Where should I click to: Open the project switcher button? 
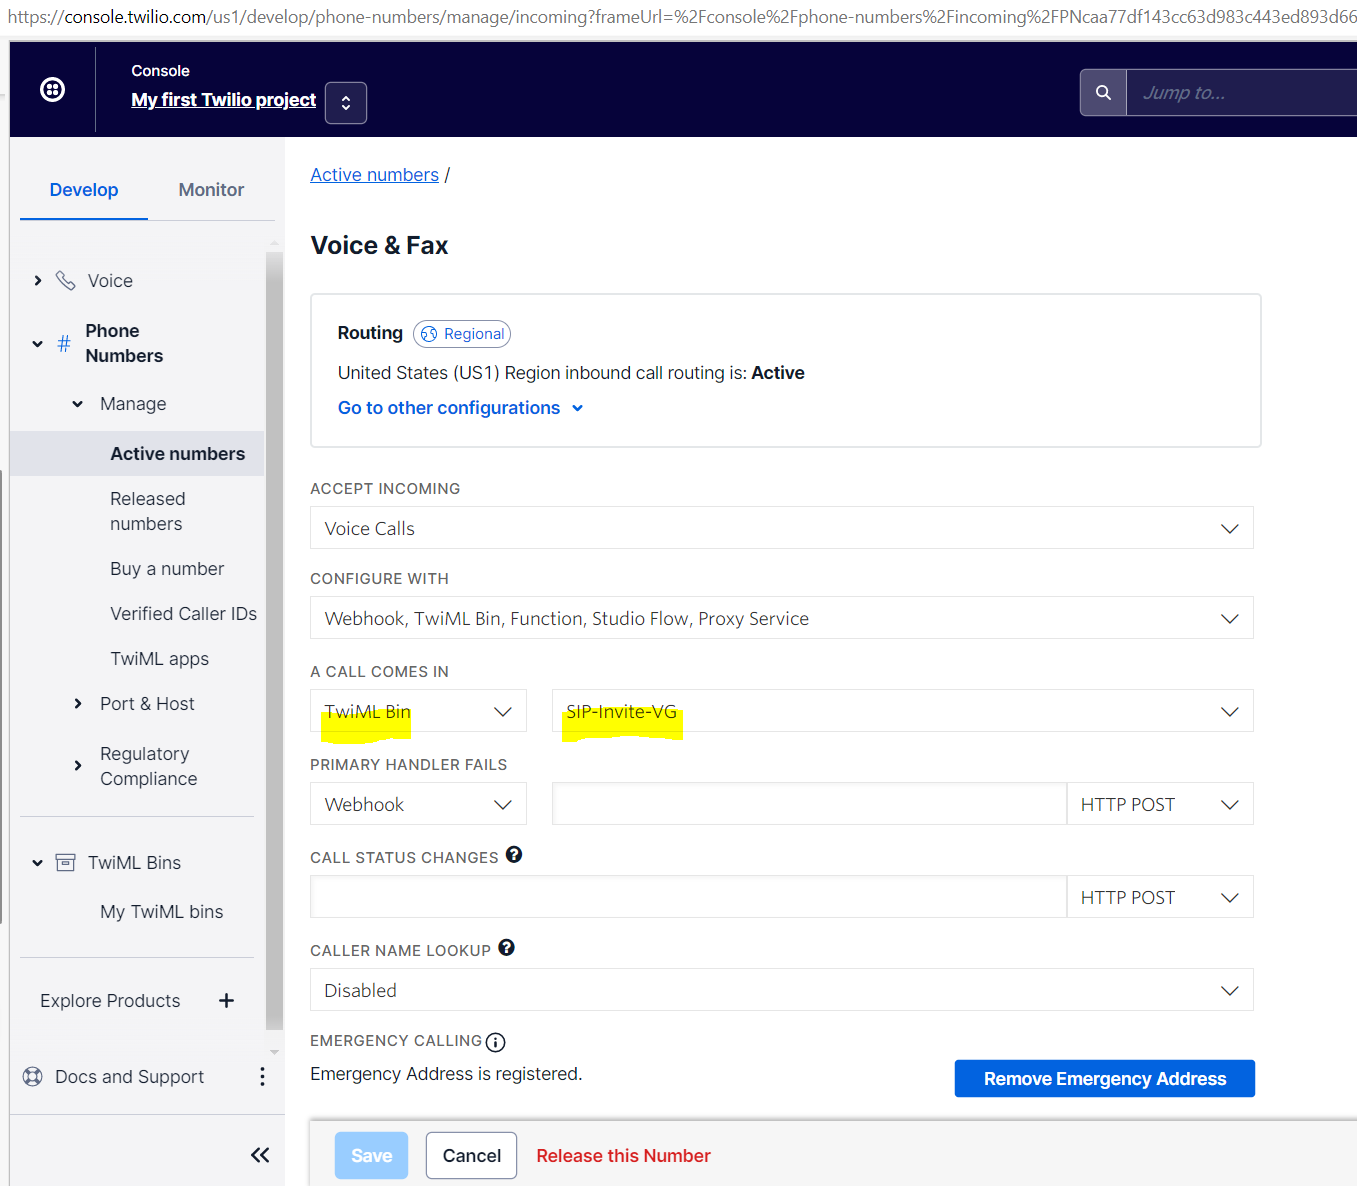click(x=346, y=103)
